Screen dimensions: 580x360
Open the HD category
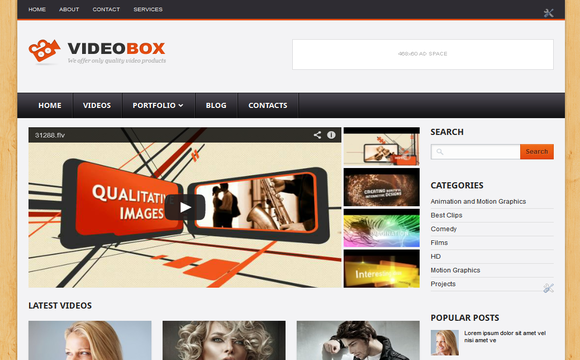[x=435, y=256]
